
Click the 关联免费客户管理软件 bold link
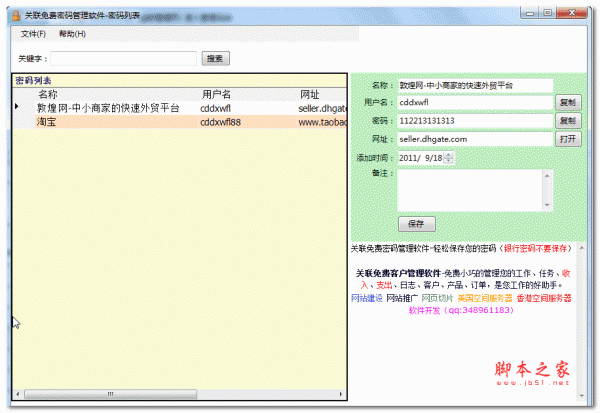point(398,273)
